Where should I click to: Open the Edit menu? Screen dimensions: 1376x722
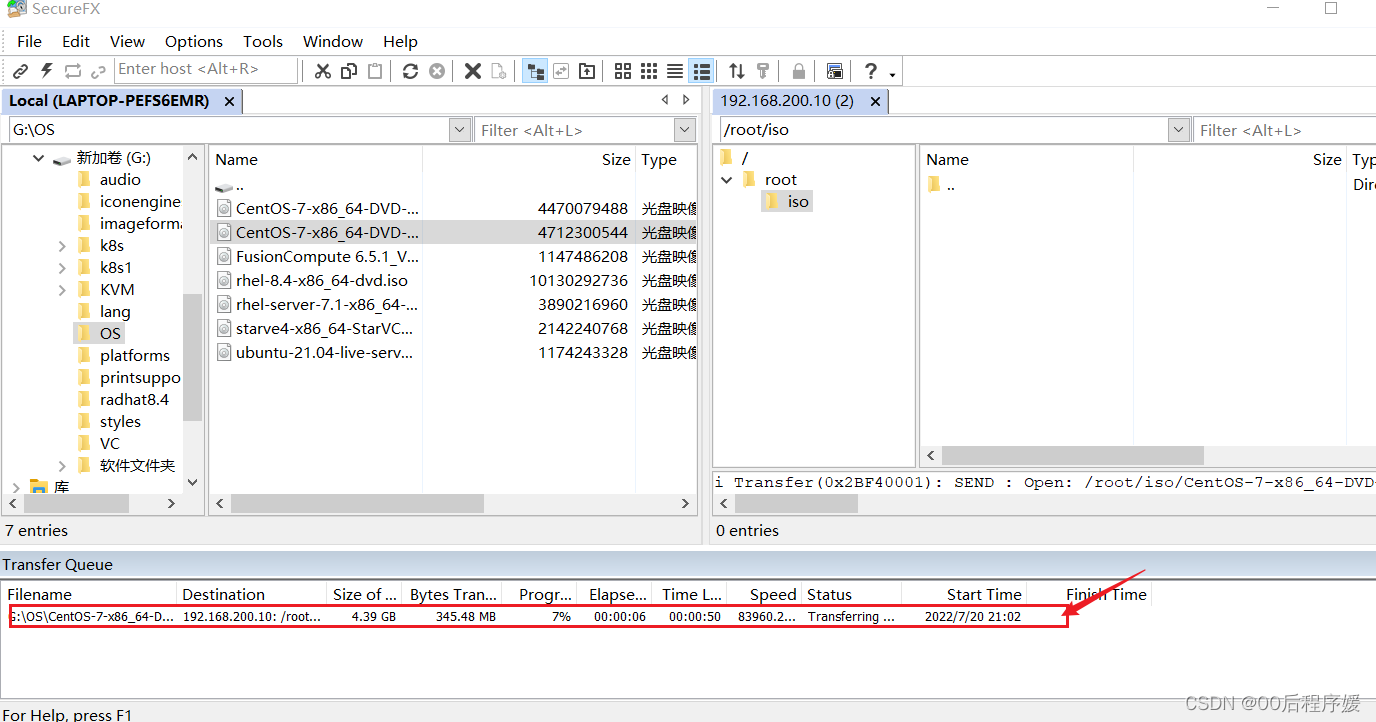(x=76, y=41)
